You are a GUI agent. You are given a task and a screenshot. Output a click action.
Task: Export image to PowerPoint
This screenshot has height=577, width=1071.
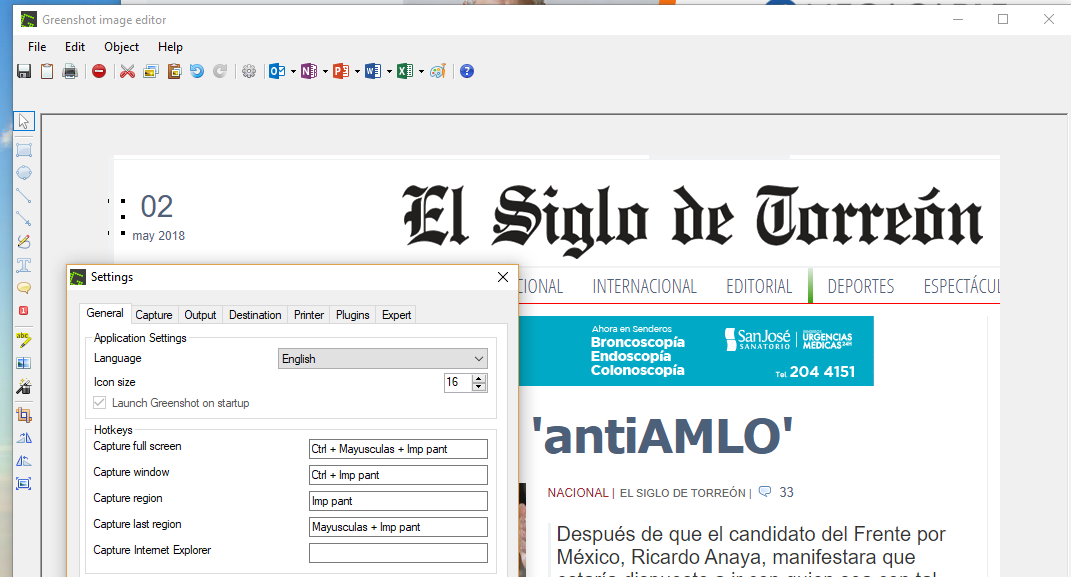(x=341, y=71)
